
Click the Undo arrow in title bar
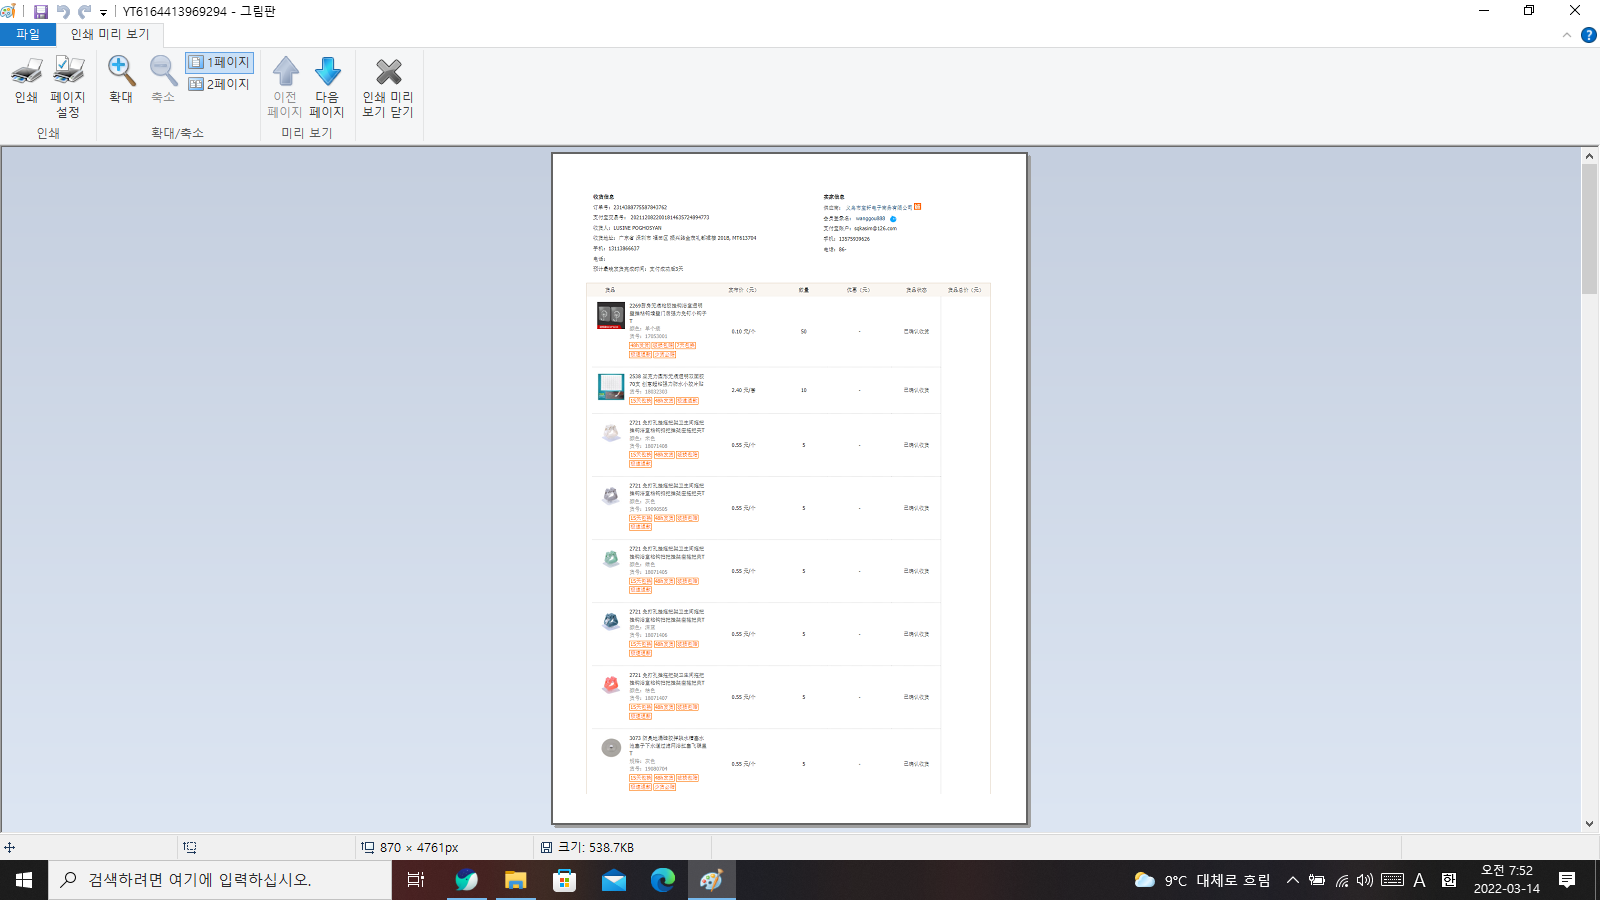point(63,12)
